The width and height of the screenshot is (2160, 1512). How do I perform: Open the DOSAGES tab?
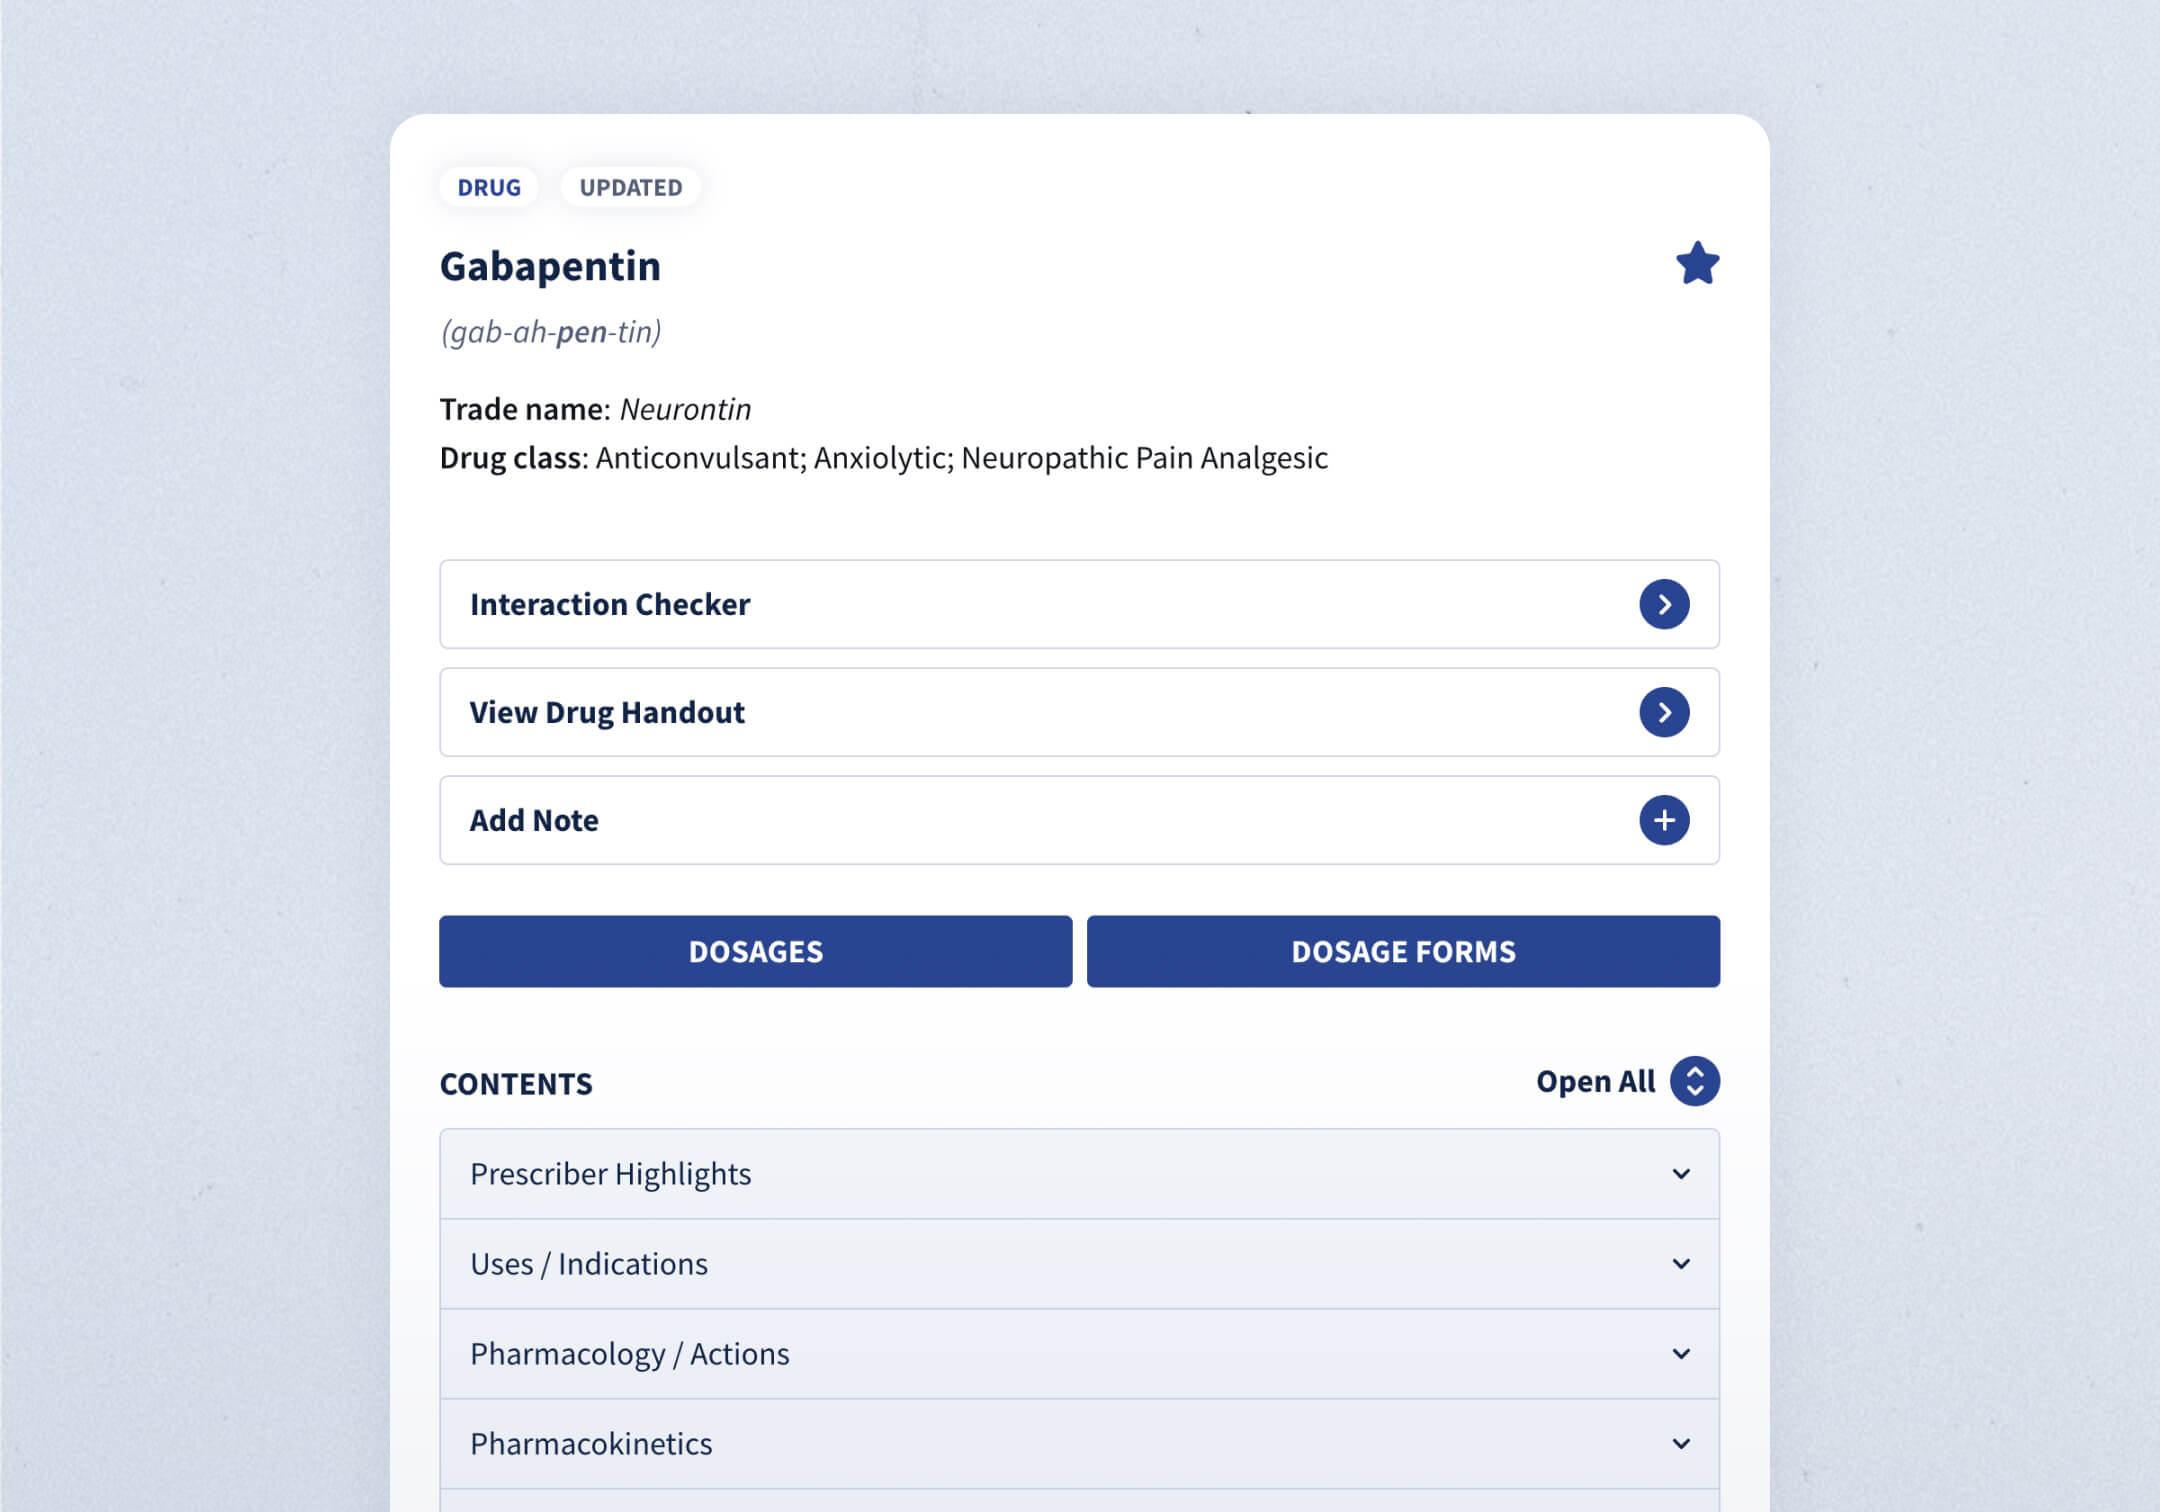pyautogui.click(x=755, y=951)
